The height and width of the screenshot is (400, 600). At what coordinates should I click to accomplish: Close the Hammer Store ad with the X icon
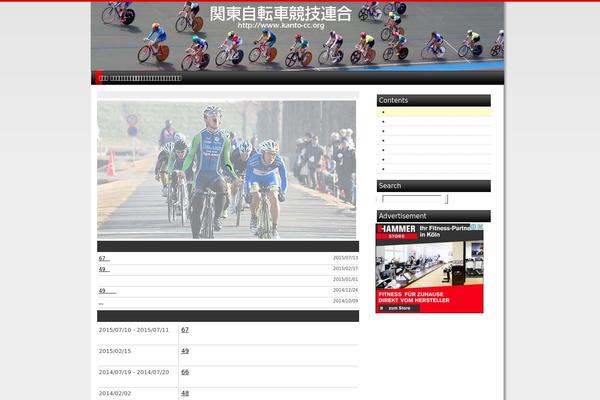point(480,227)
